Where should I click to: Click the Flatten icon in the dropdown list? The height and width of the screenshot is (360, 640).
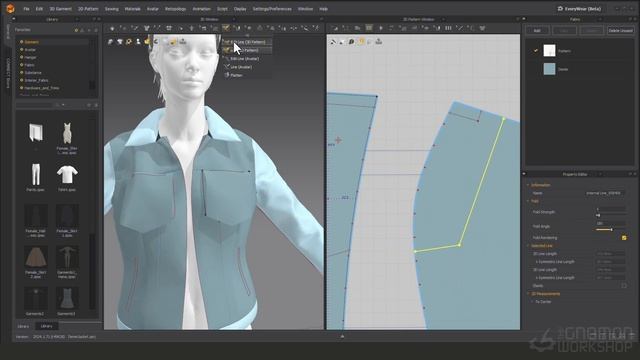227,75
